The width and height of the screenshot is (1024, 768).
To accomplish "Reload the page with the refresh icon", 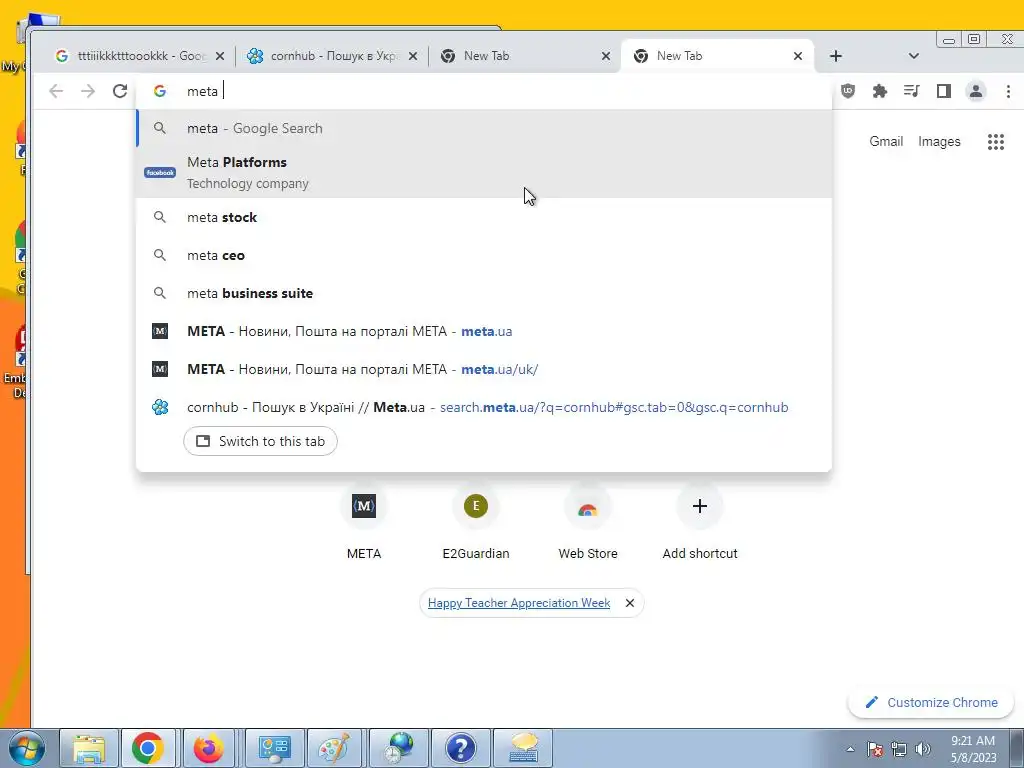I will coord(120,91).
